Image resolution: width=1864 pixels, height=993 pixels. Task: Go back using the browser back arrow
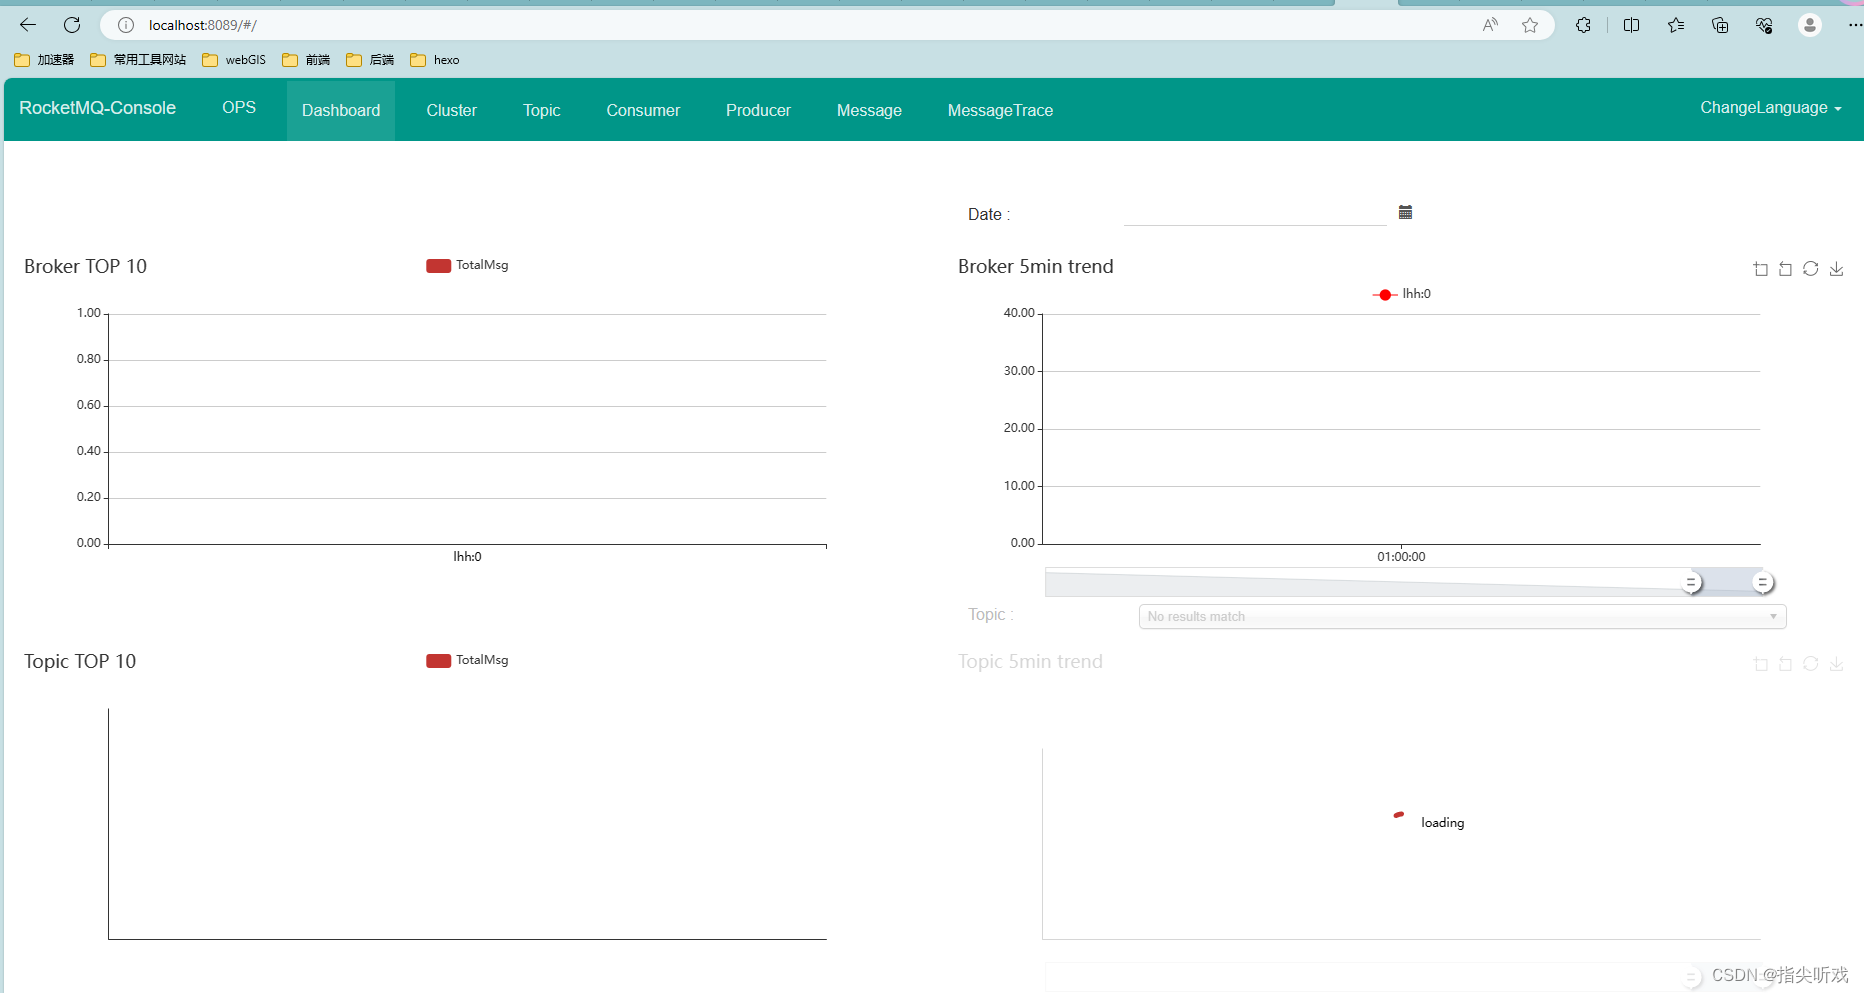click(28, 25)
